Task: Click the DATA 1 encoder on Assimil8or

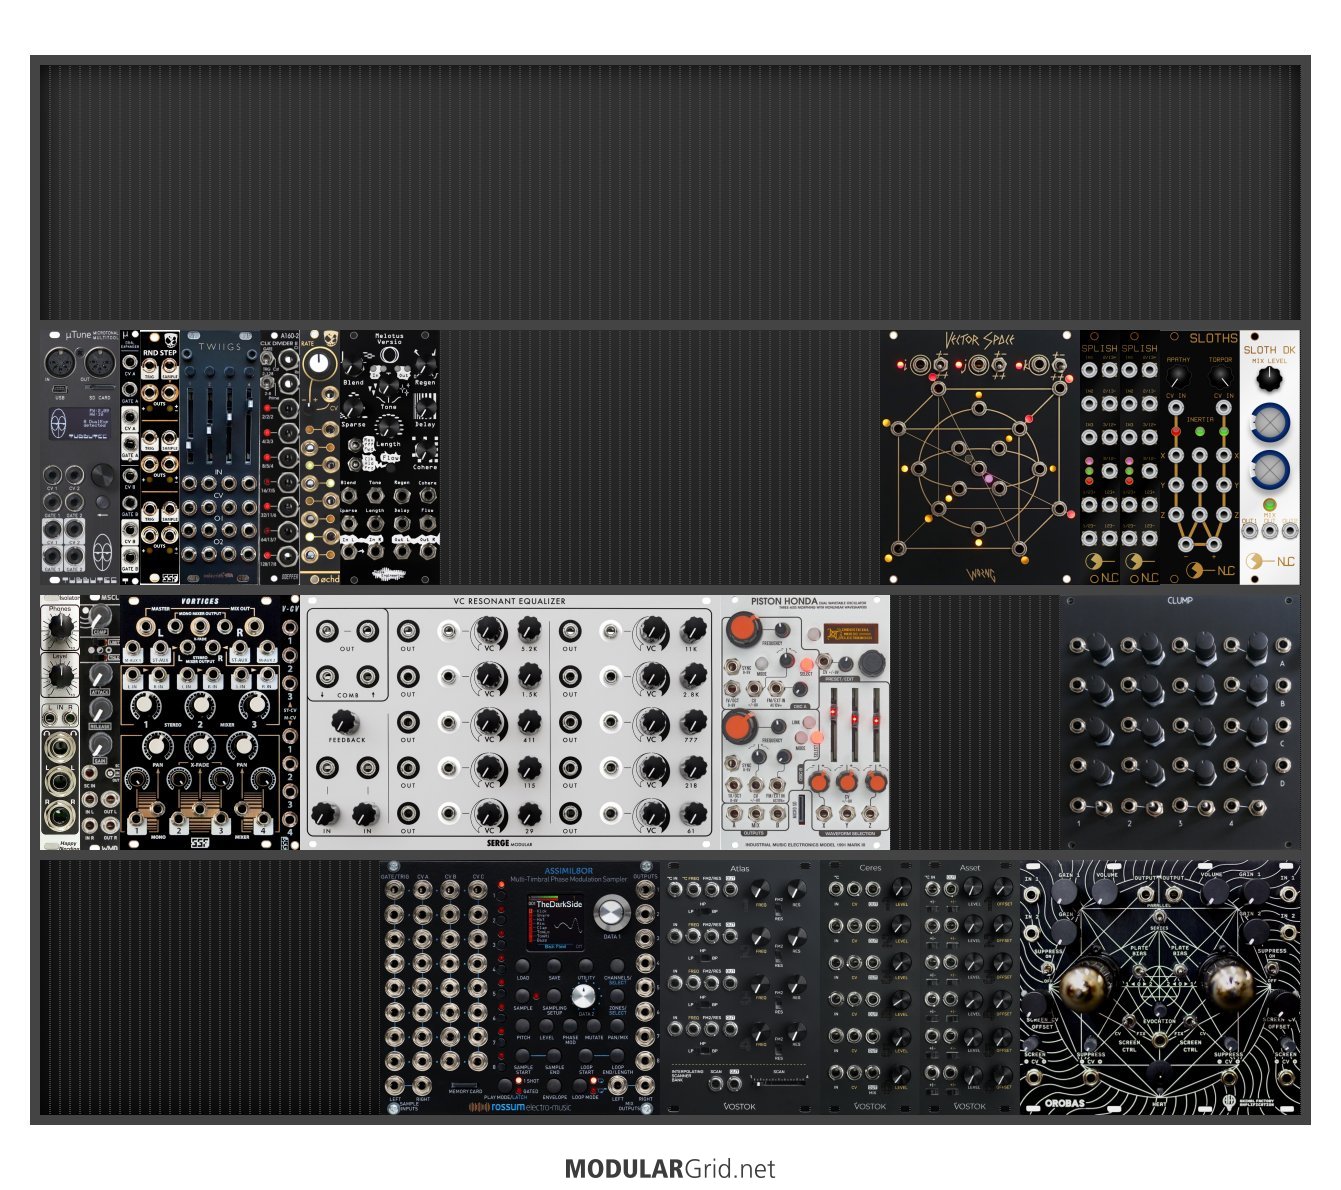Action: pyautogui.click(x=611, y=913)
